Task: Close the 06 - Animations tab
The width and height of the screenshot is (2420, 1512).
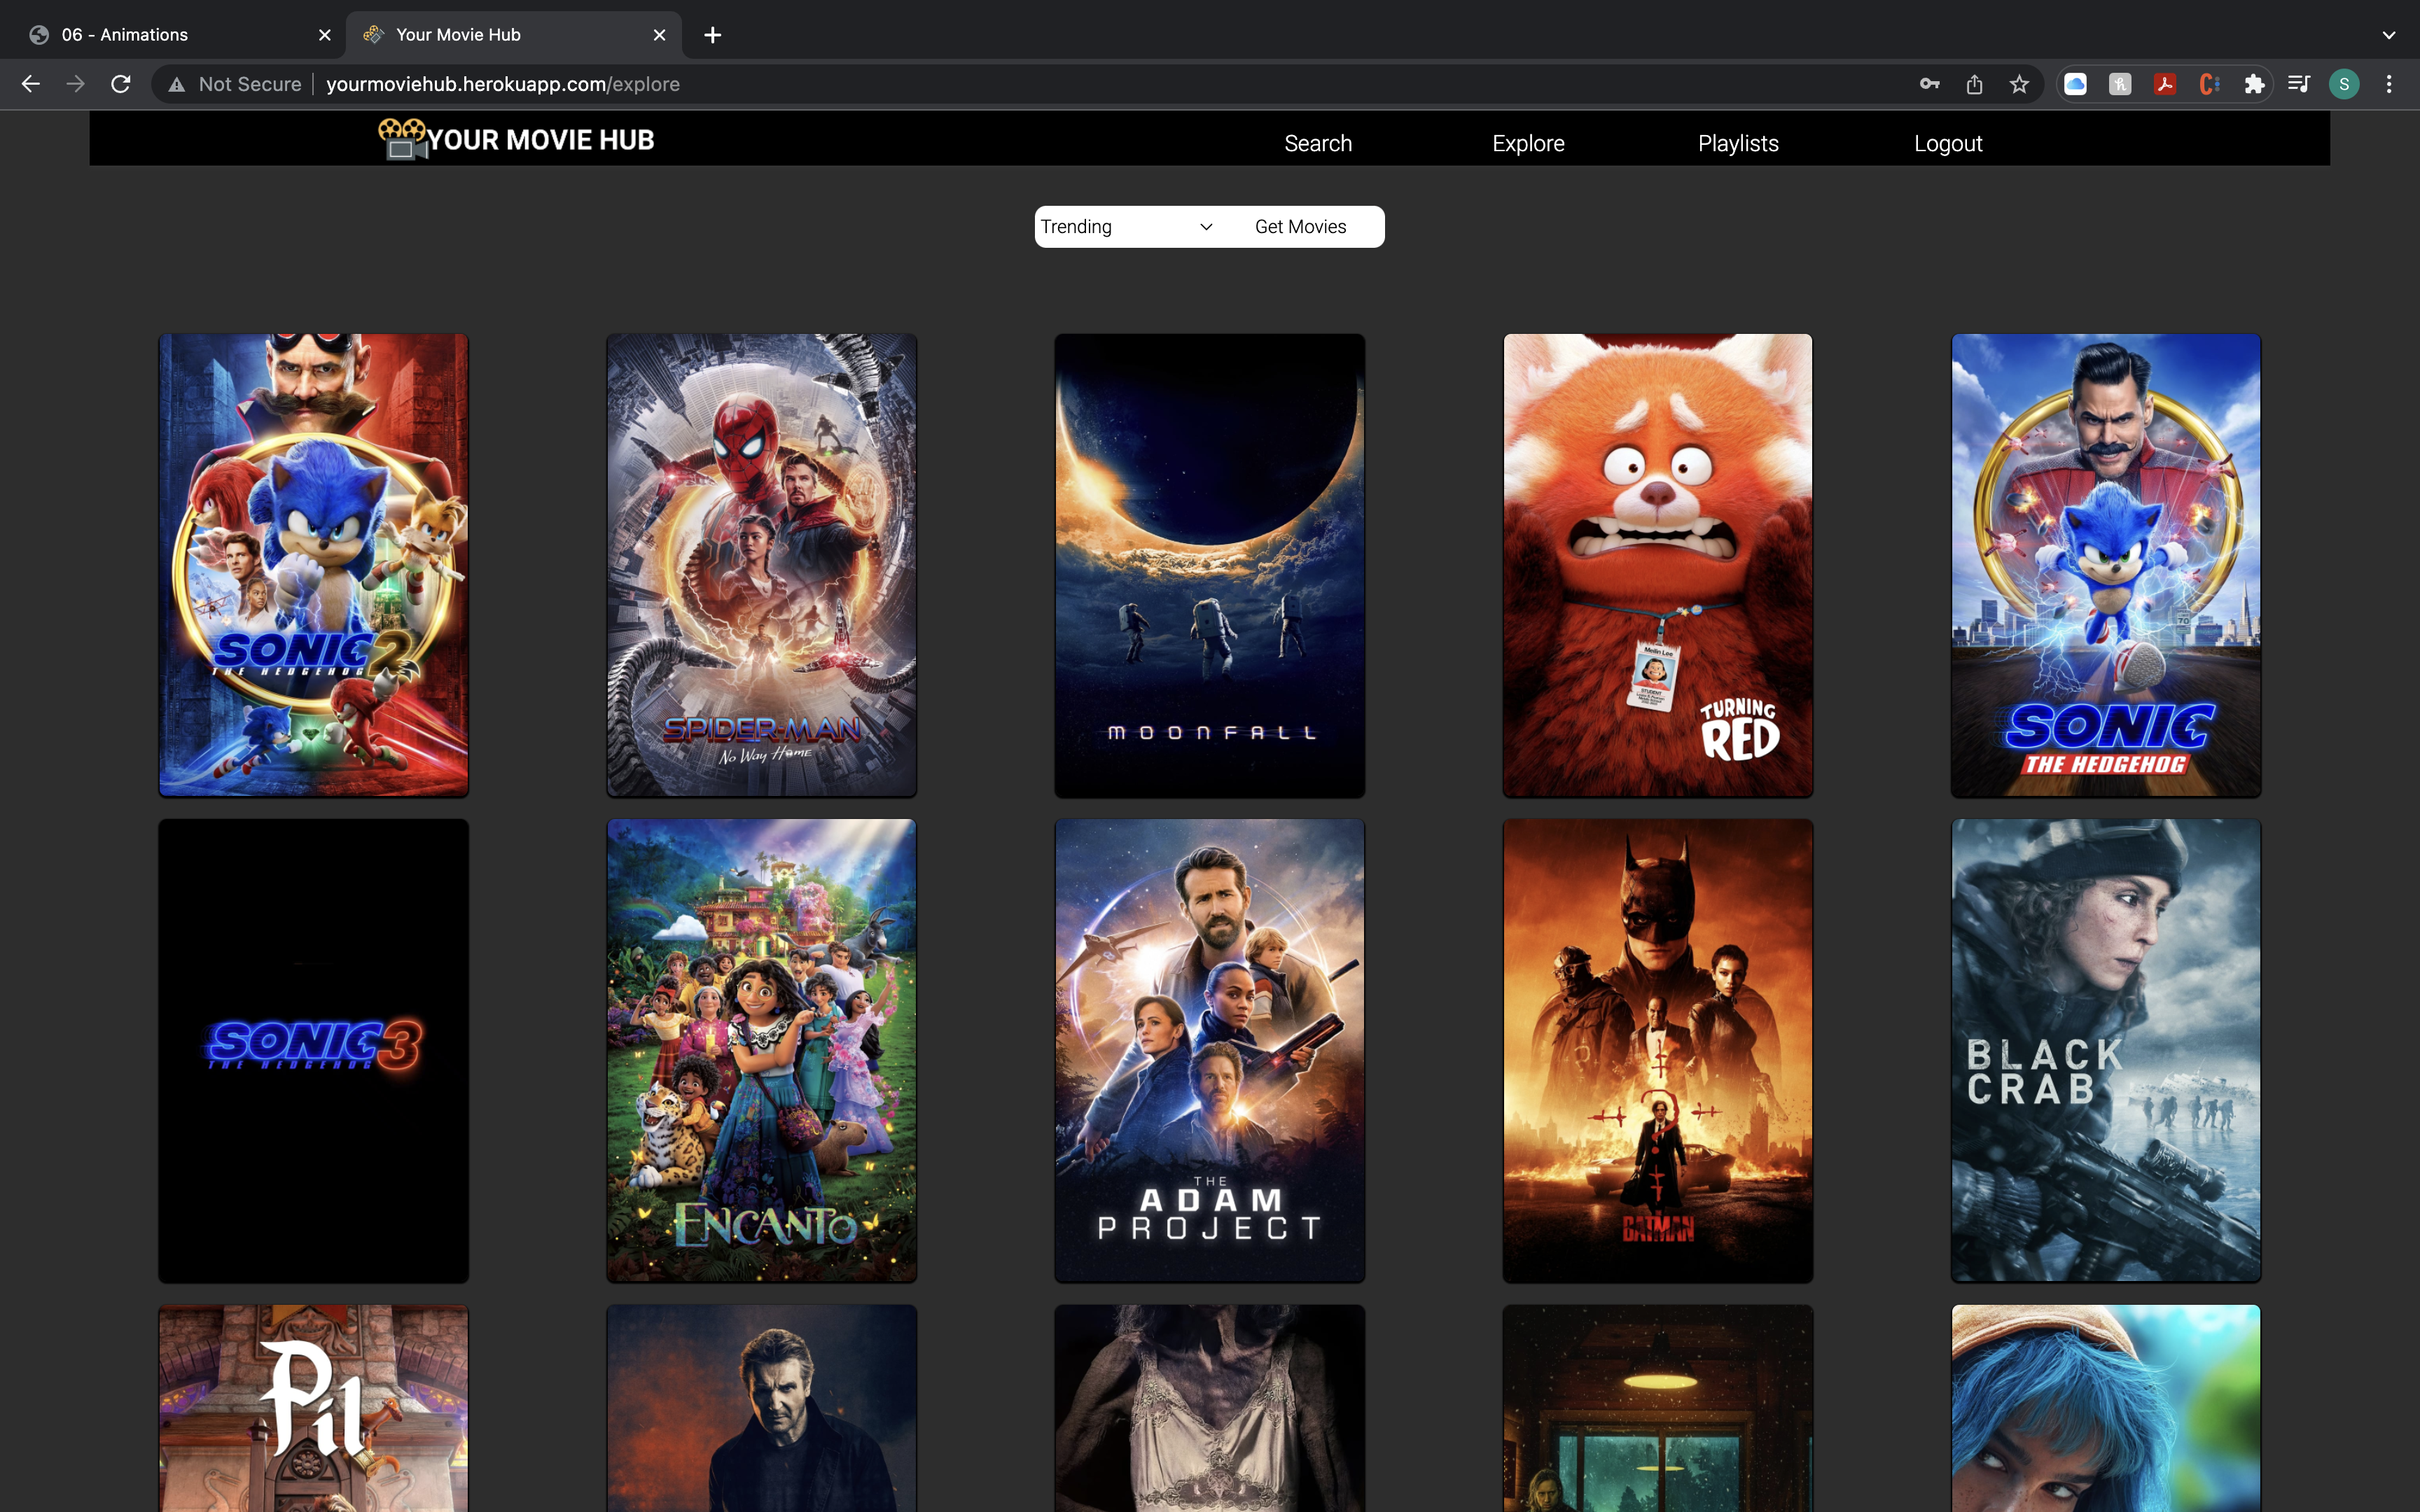Action: (x=324, y=35)
